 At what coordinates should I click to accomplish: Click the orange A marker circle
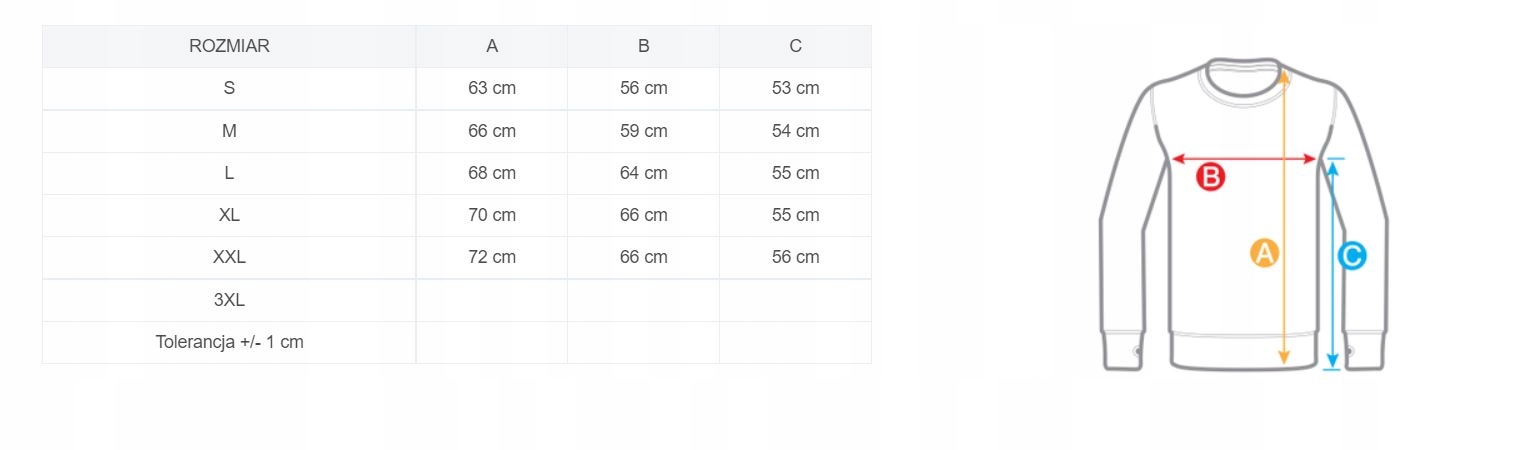point(1264,253)
